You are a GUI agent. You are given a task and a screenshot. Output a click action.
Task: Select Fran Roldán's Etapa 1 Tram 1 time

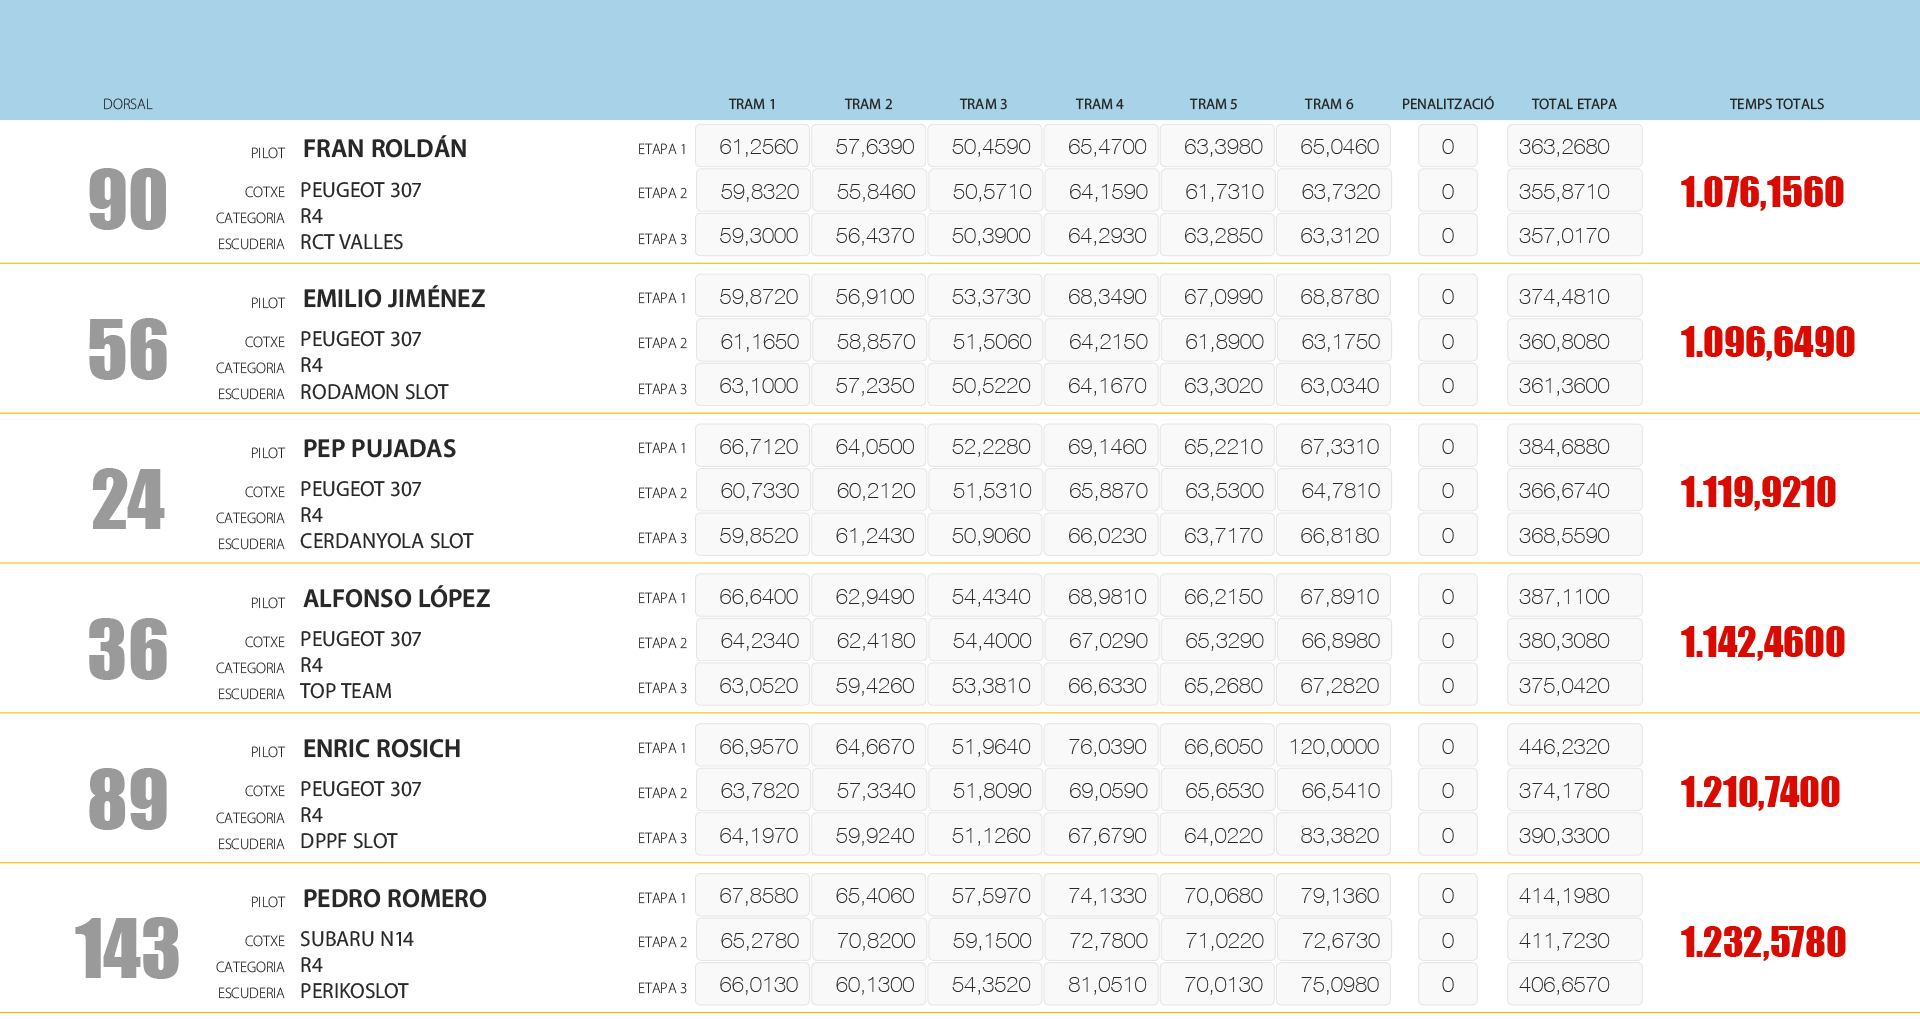[757, 147]
